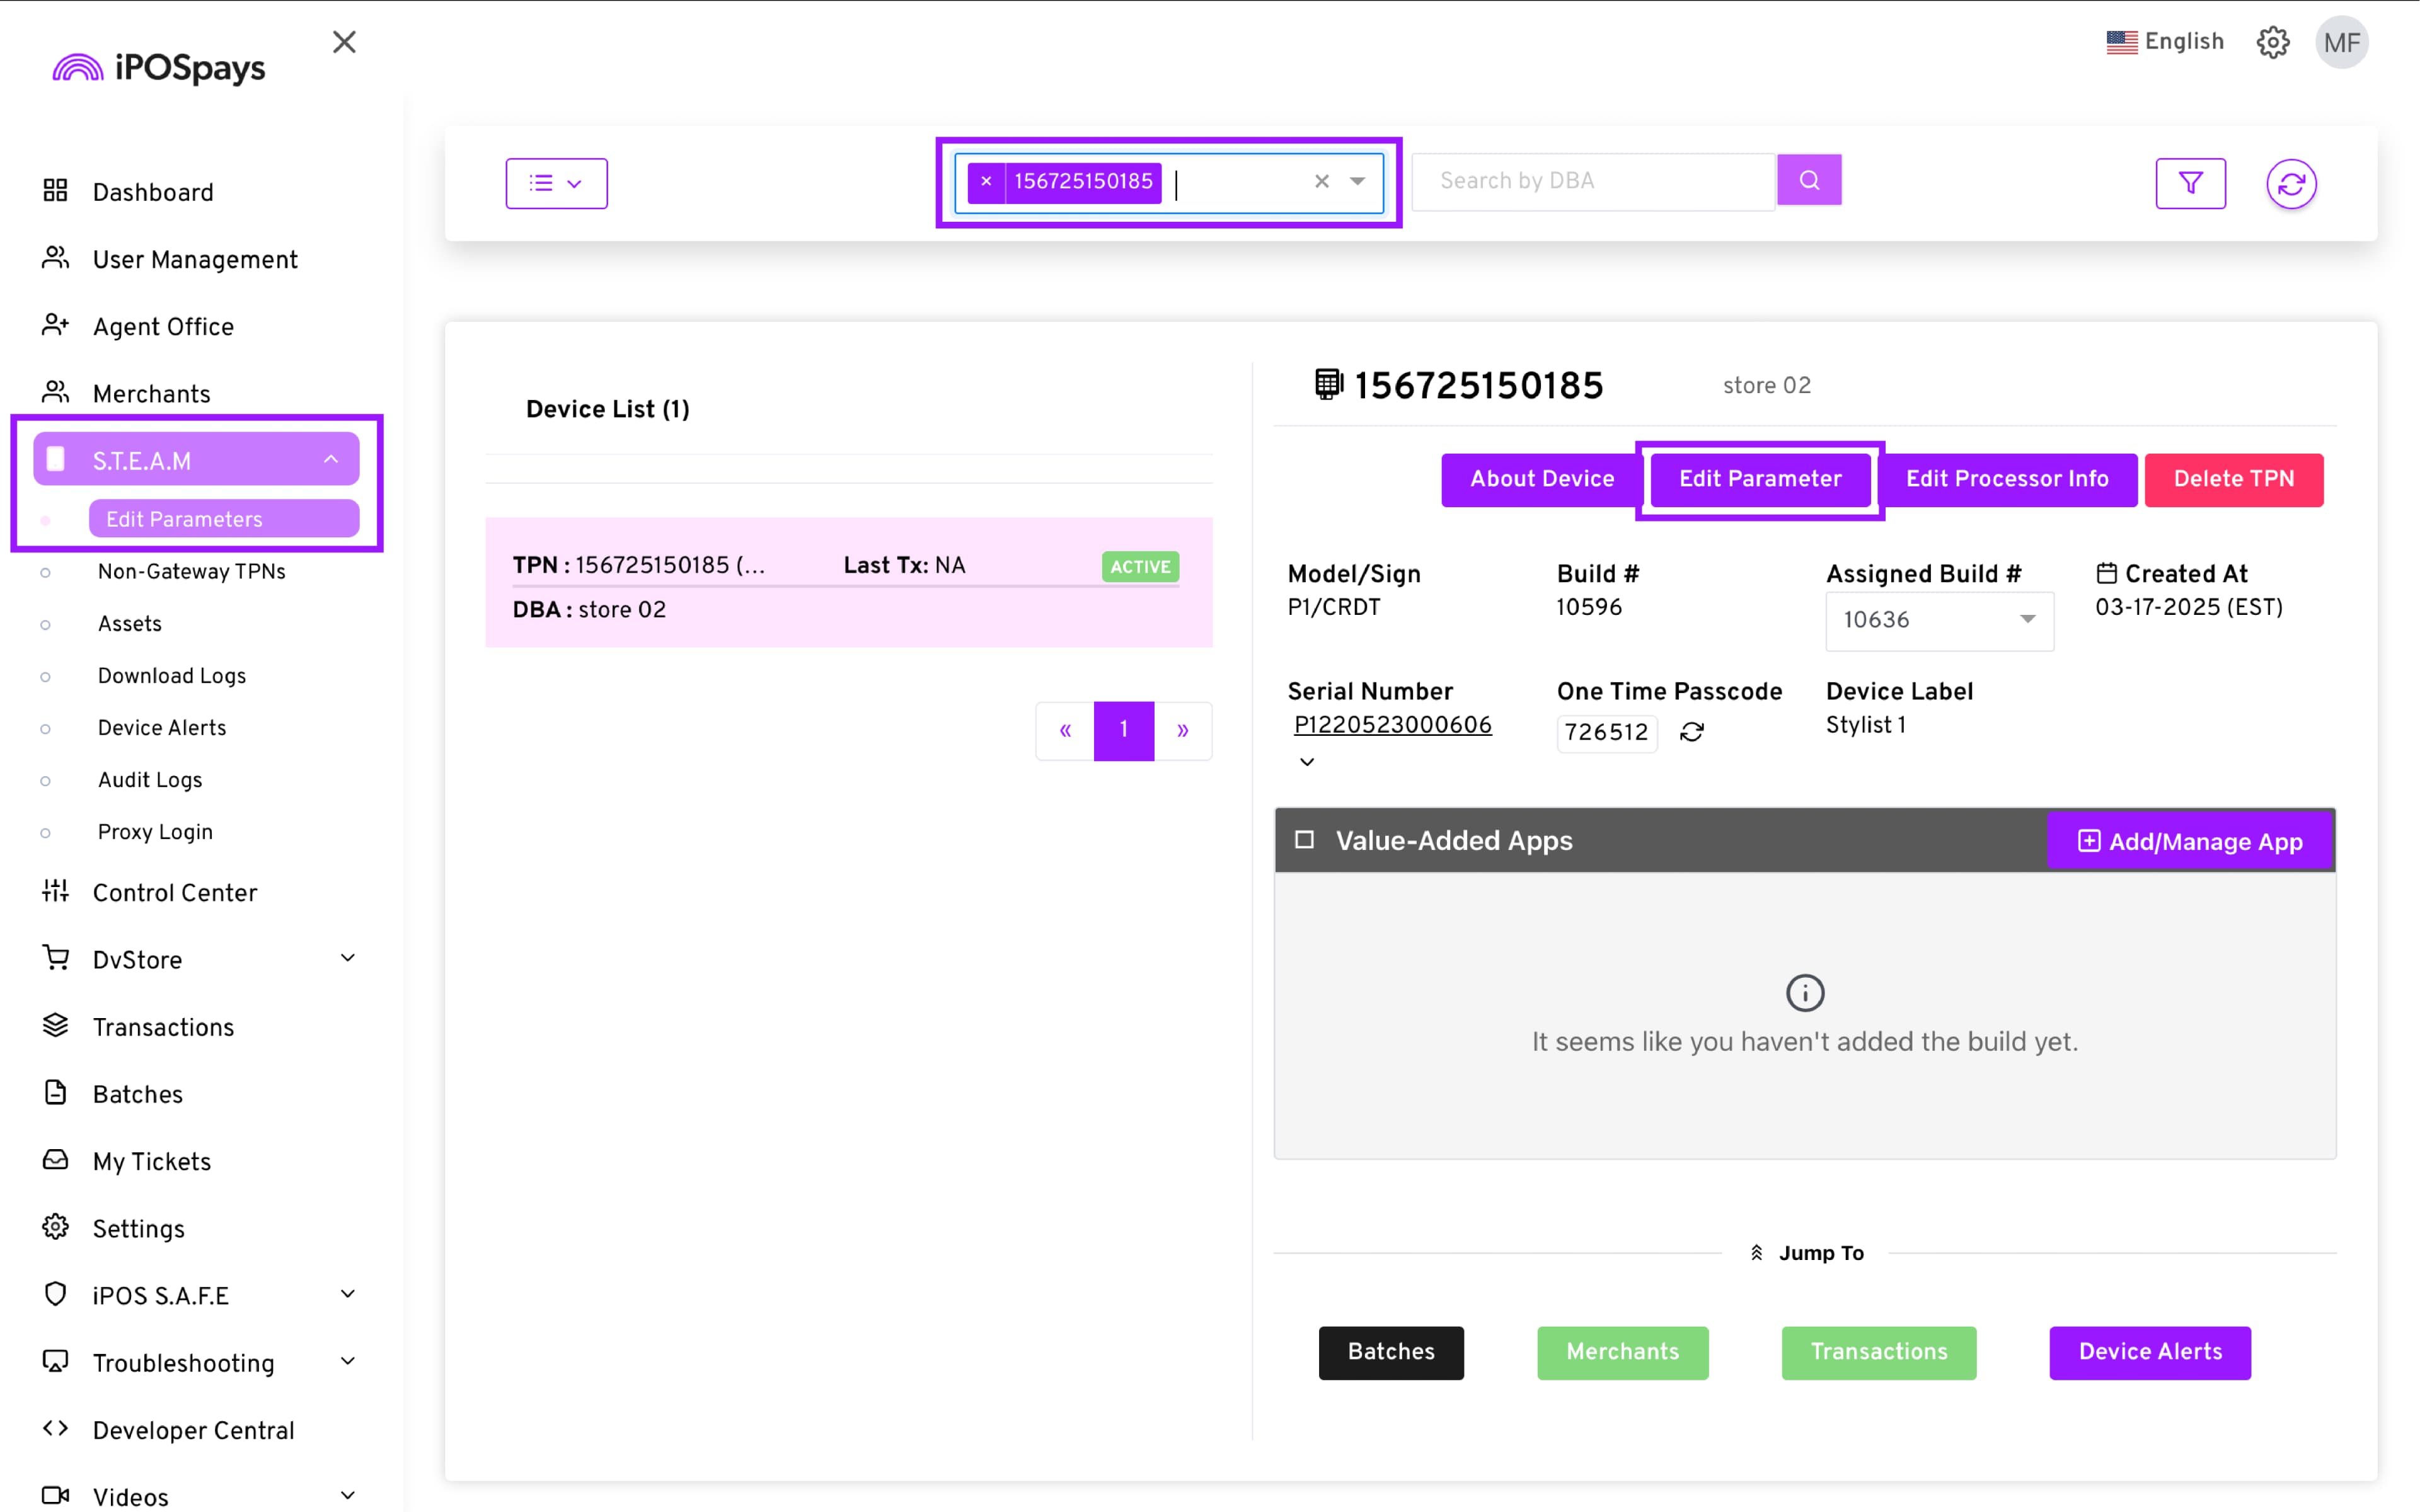The height and width of the screenshot is (1512, 2420).
Task: Open the filter funnel icon
Action: coord(2190,183)
